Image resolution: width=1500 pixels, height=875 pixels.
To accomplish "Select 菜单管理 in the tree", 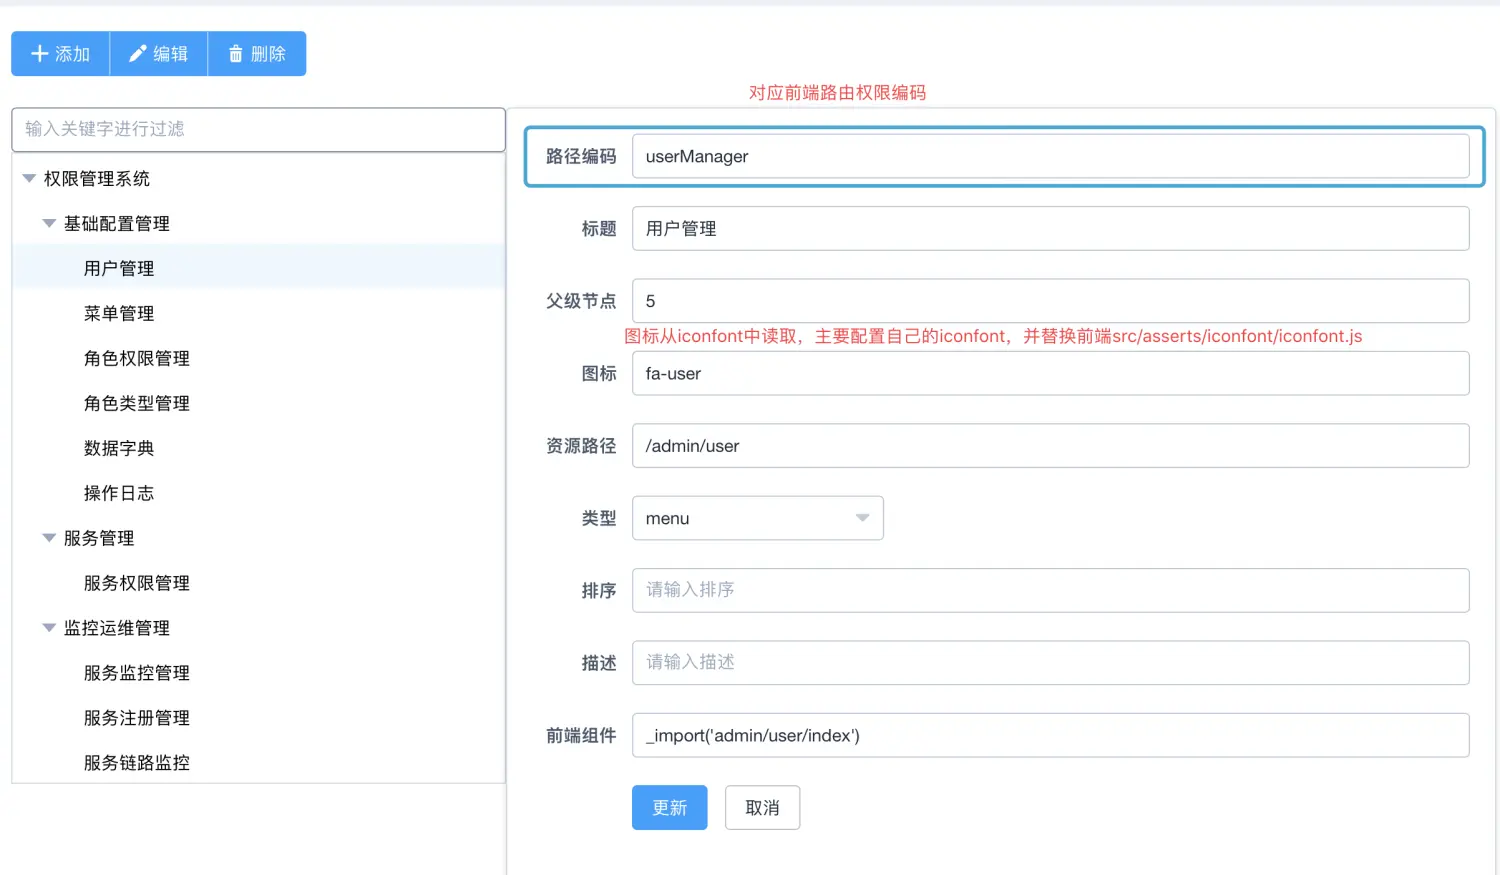I will coord(119,313).
